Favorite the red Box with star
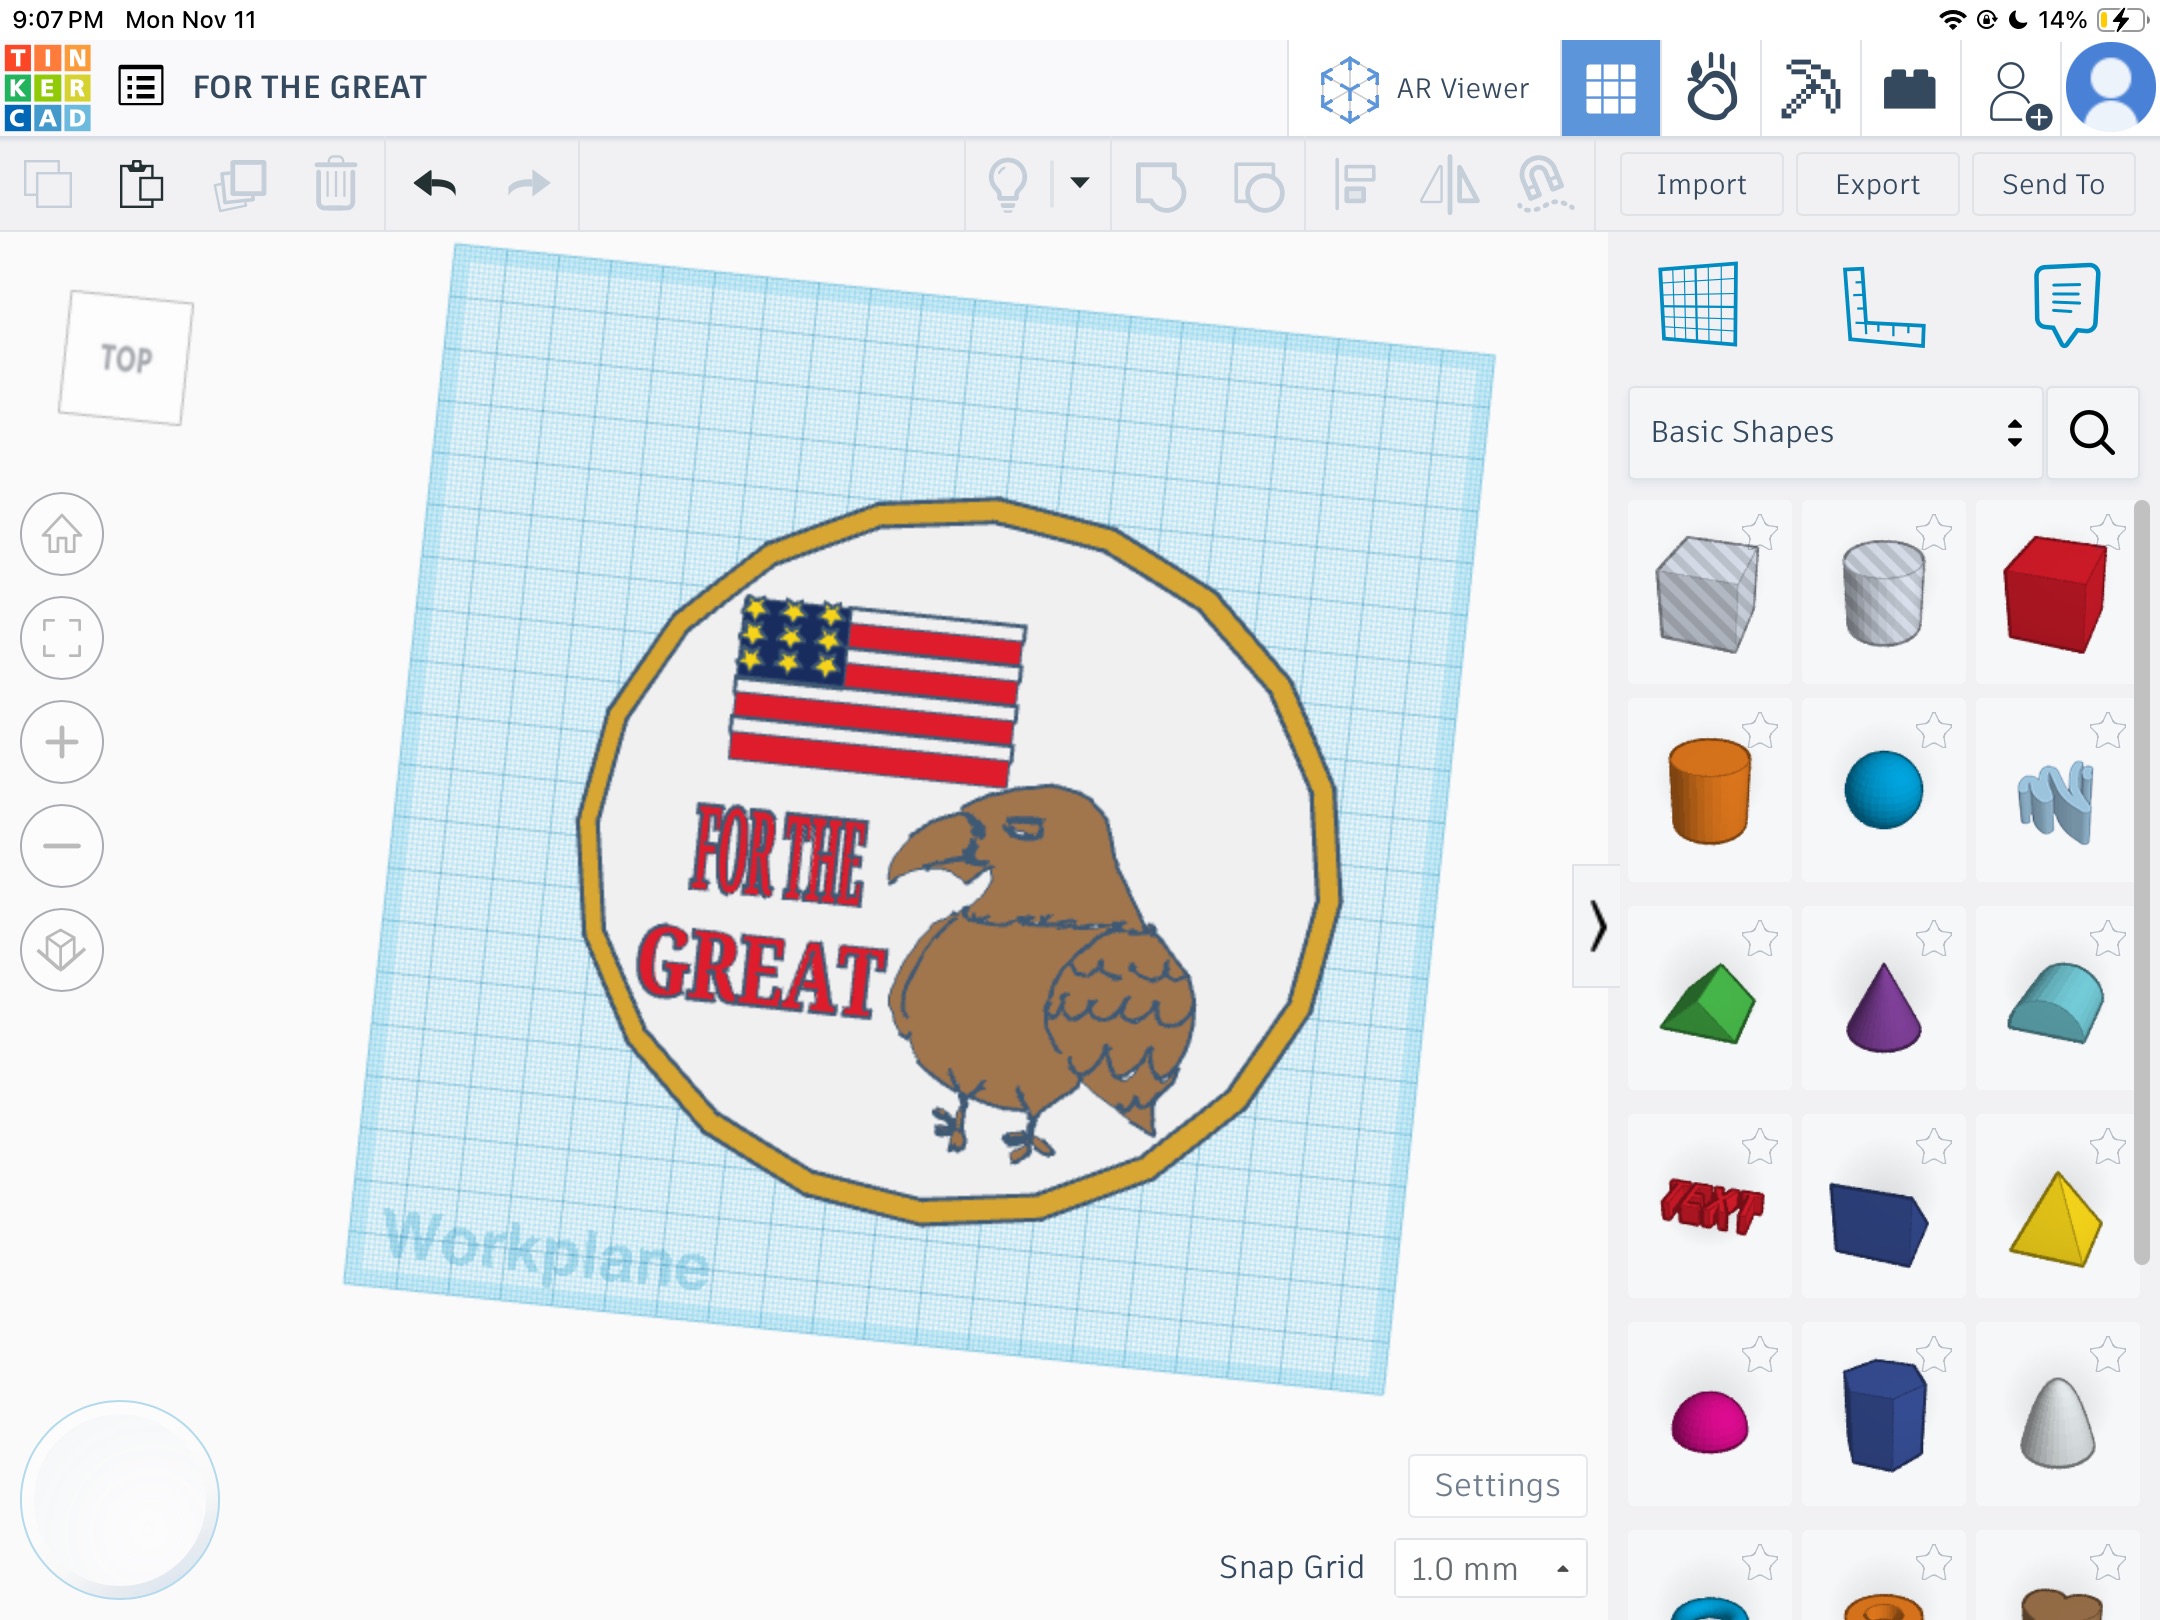 pos(2108,532)
